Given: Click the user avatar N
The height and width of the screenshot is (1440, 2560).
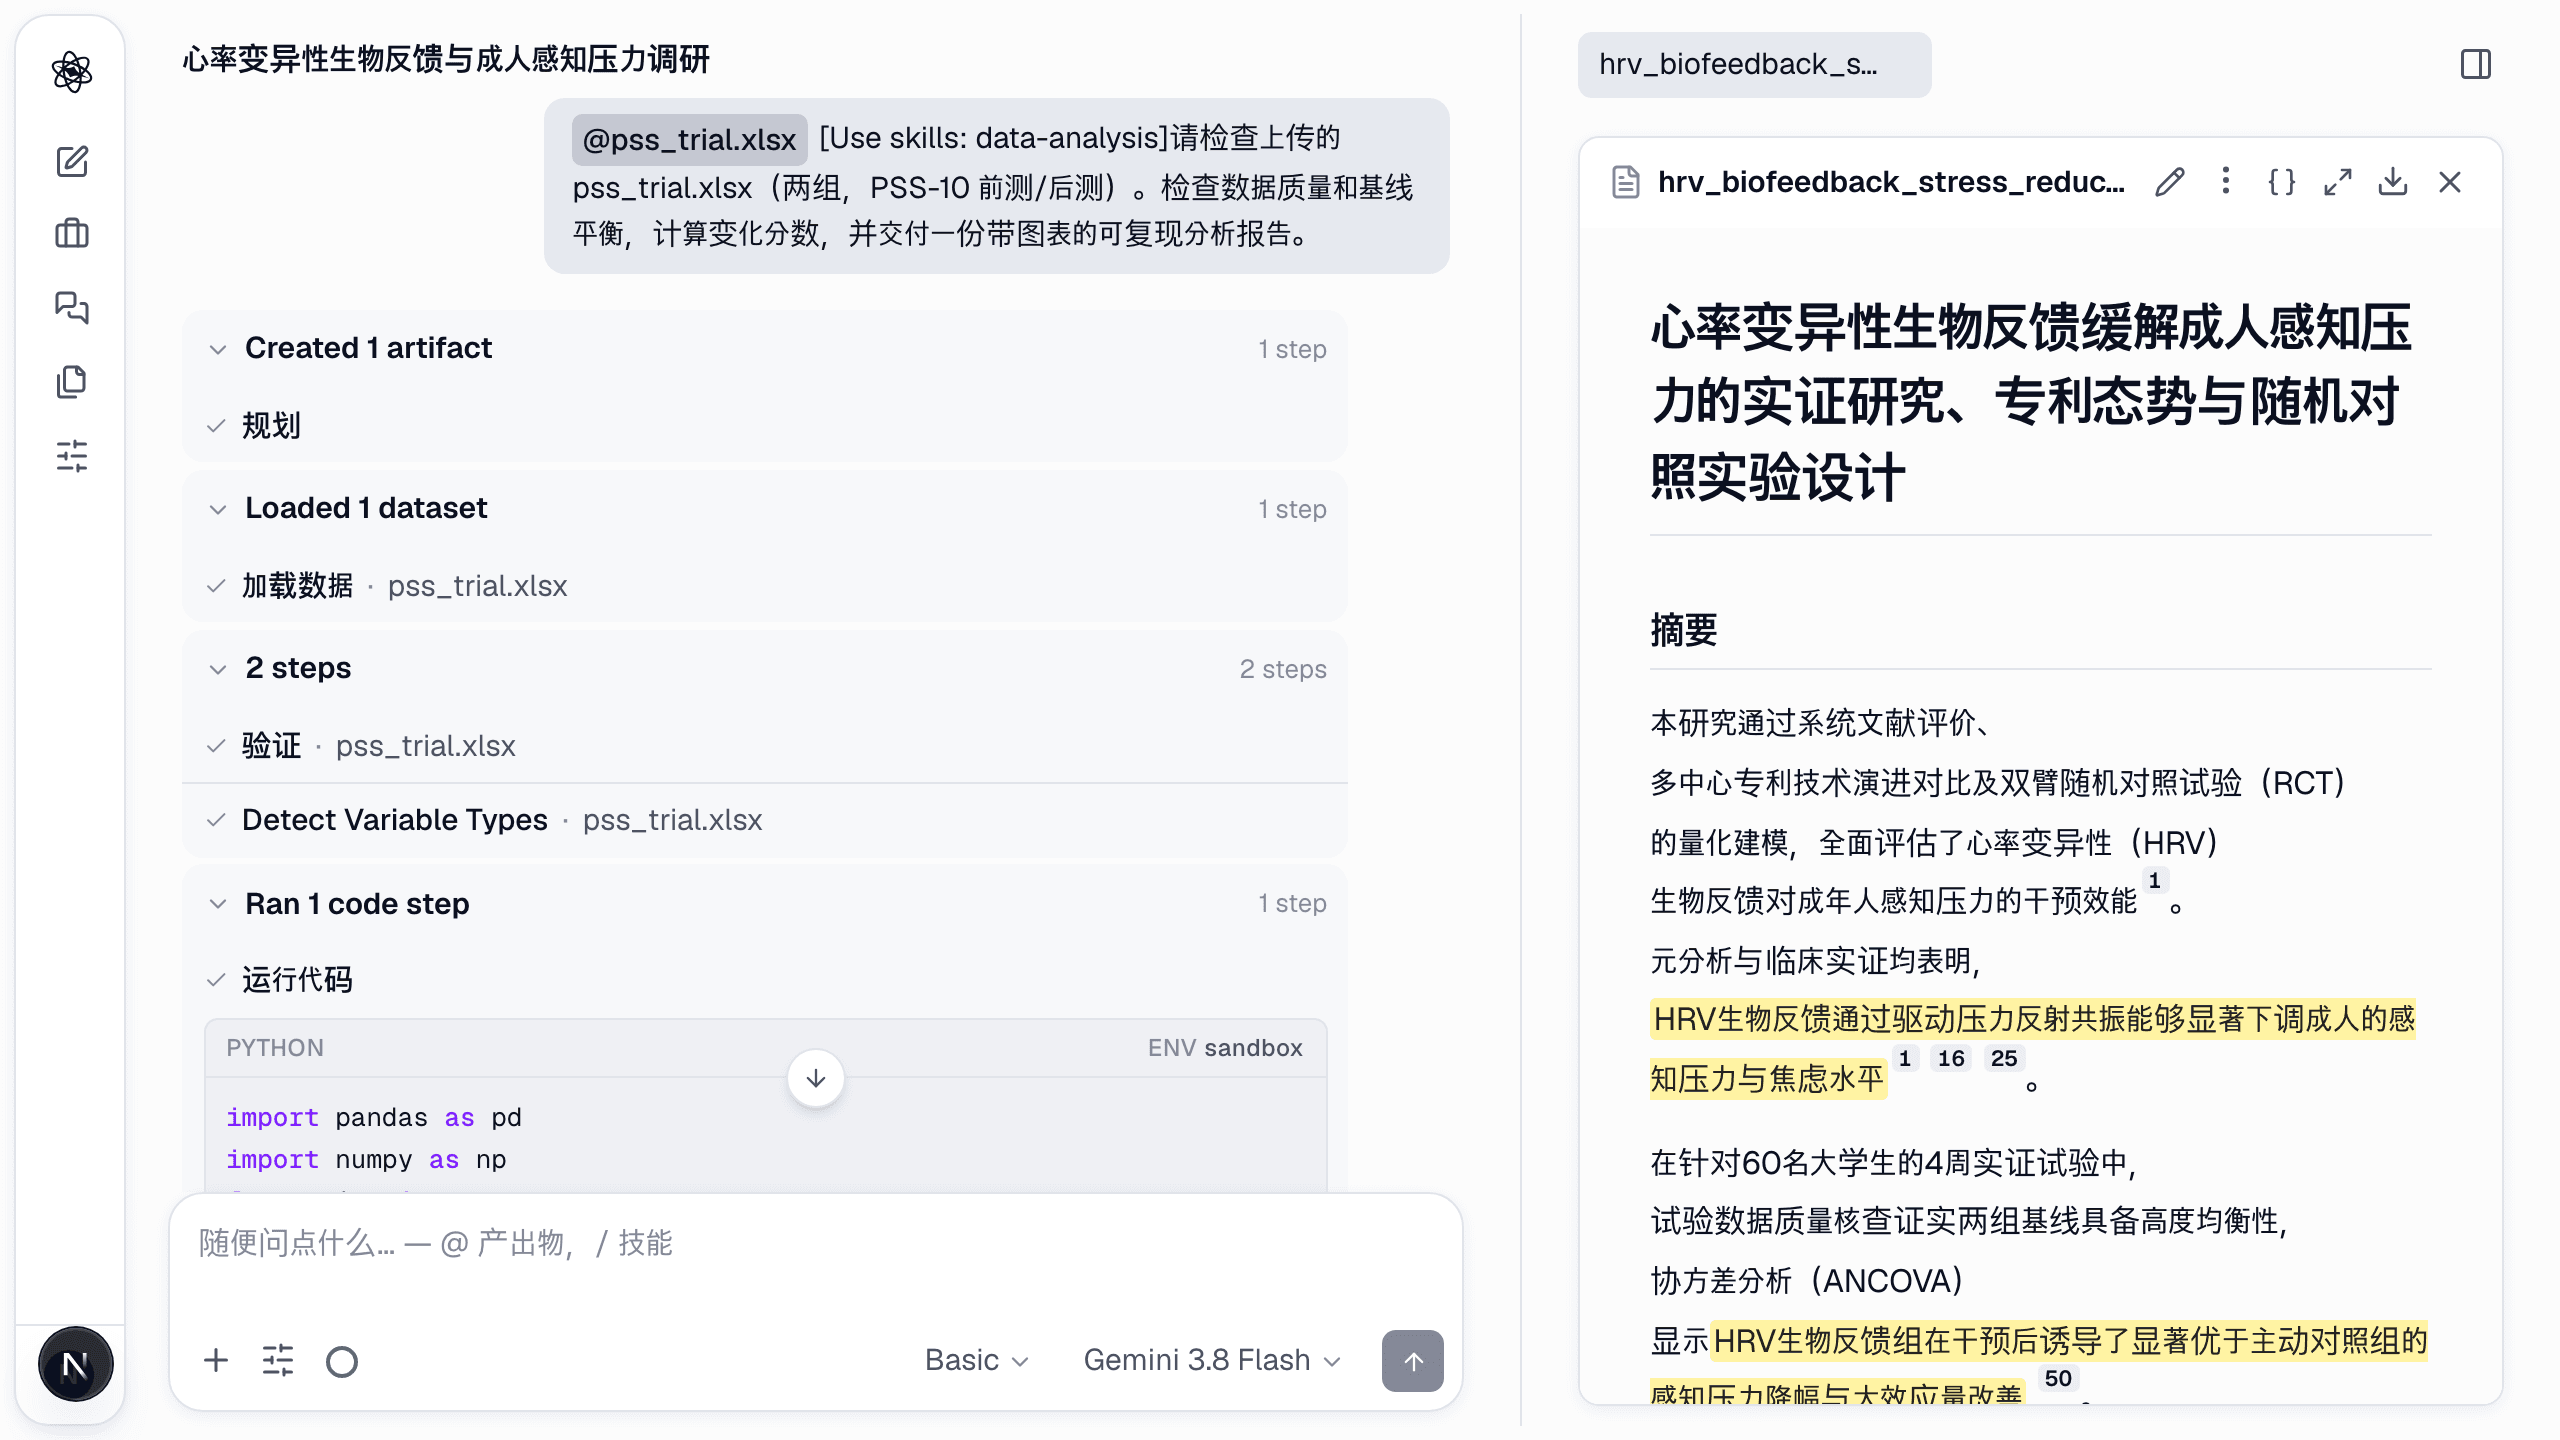Looking at the screenshot, I should point(75,1364).
